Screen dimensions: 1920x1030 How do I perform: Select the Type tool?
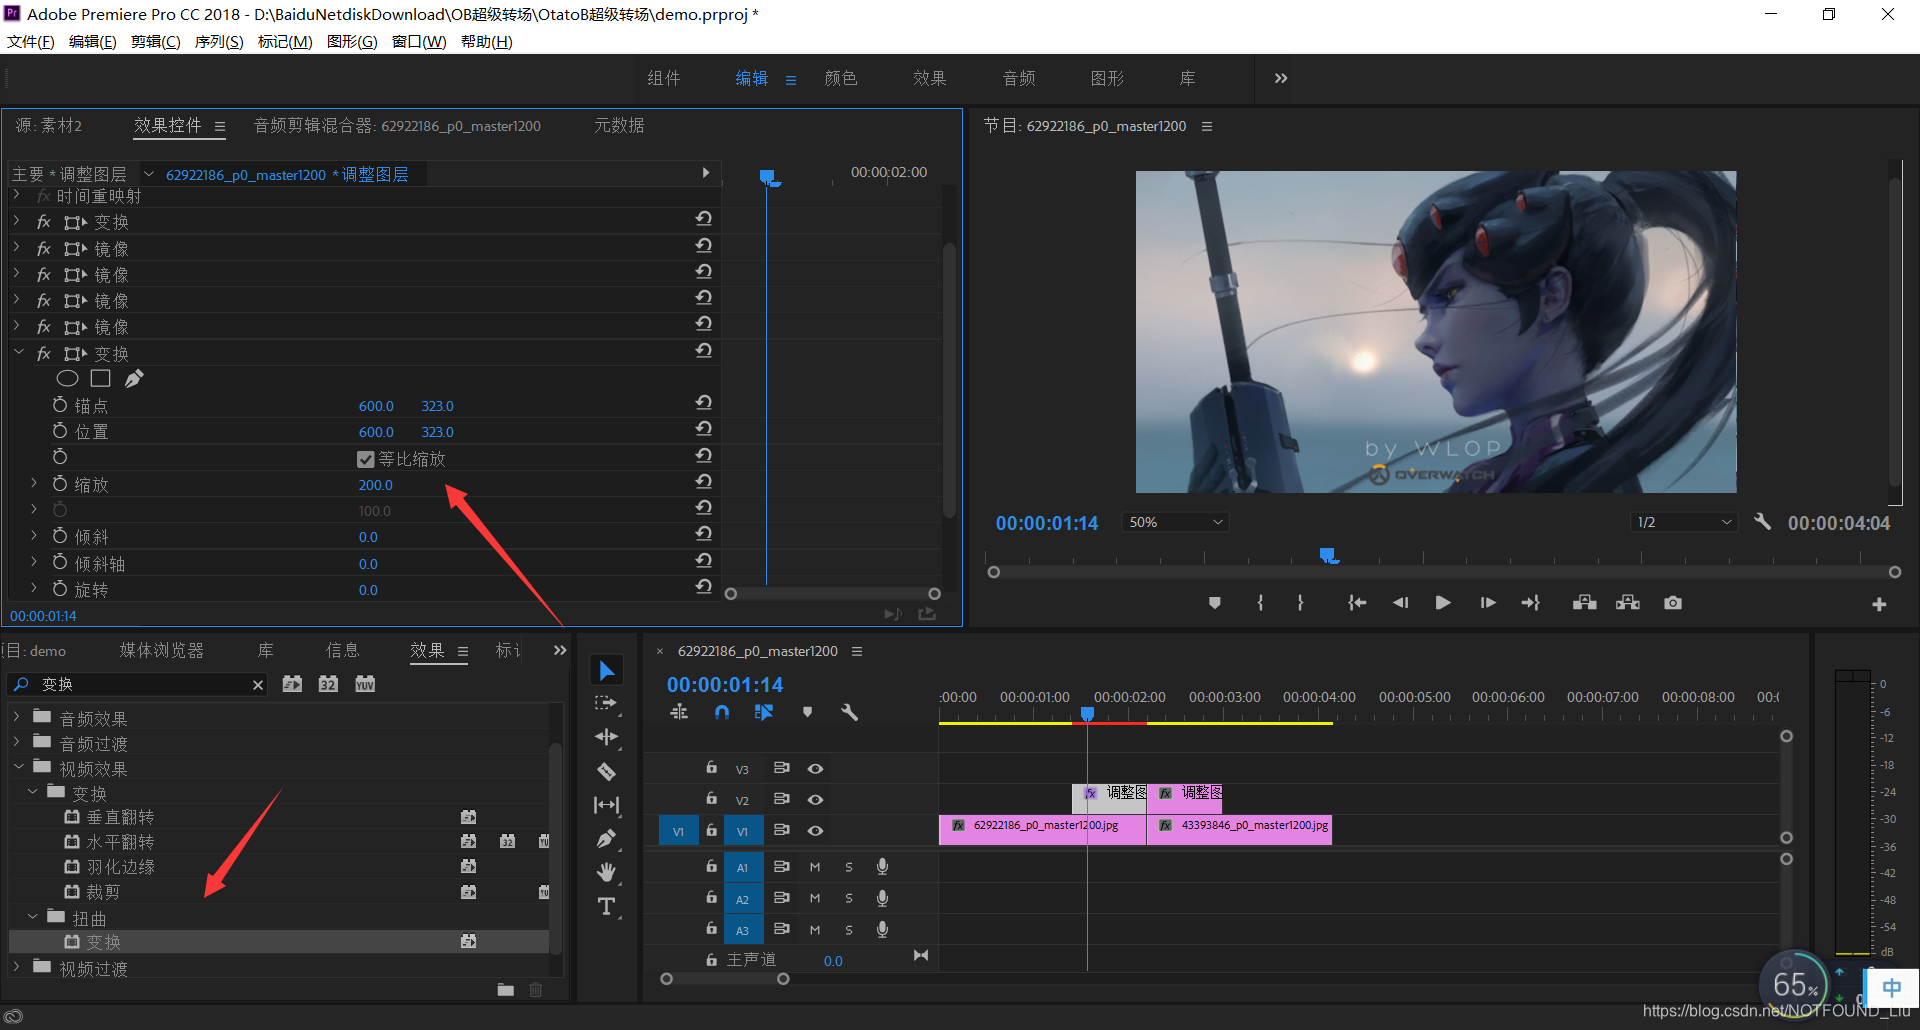[x=606, y=907]
